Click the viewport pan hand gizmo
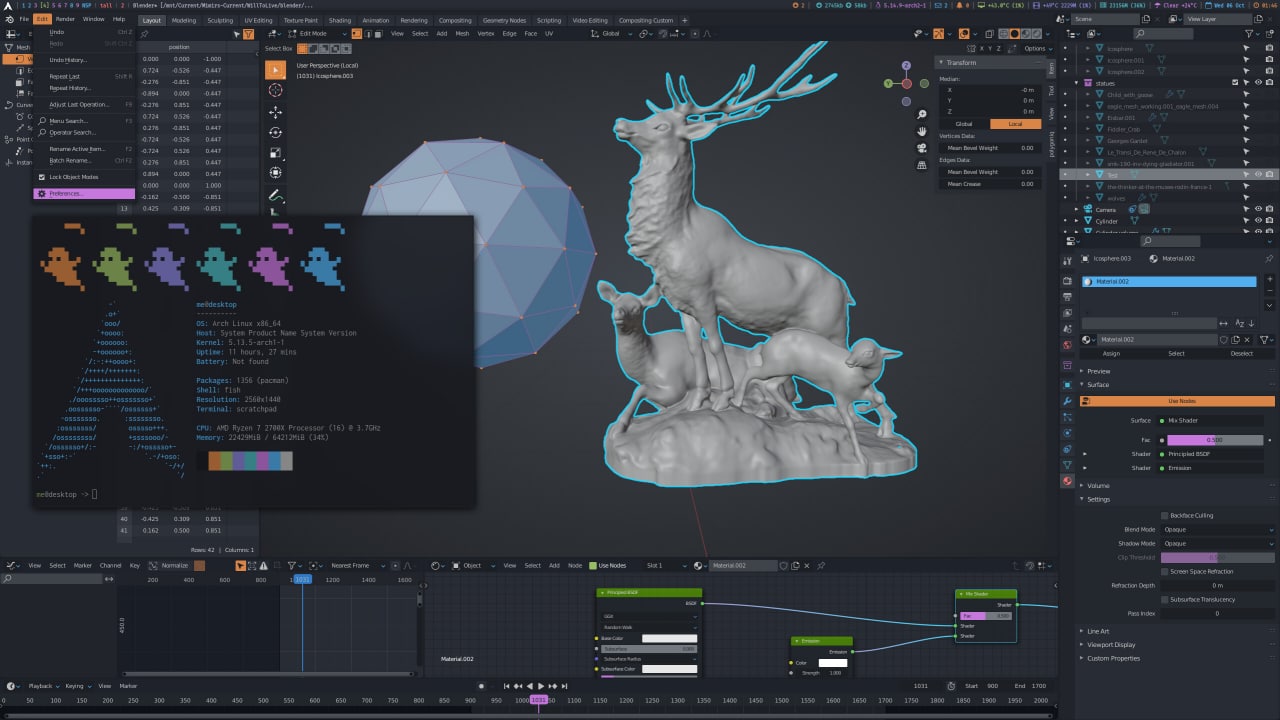Screen dimensions: 1280x720 pyautogui.click(x=922, y=131)
